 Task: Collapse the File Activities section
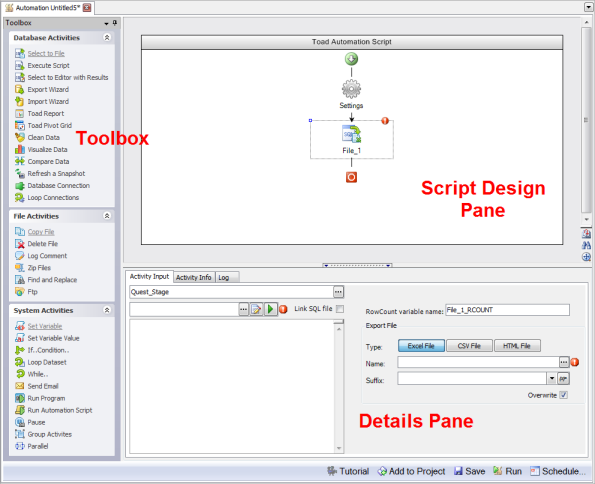pyautogui.click(x=107, y=216)
